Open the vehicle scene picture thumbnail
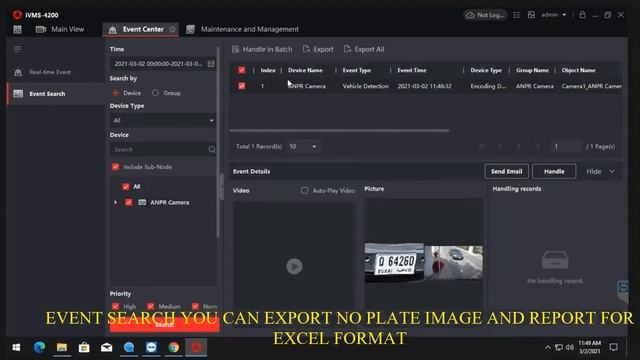 pos(453,262)
